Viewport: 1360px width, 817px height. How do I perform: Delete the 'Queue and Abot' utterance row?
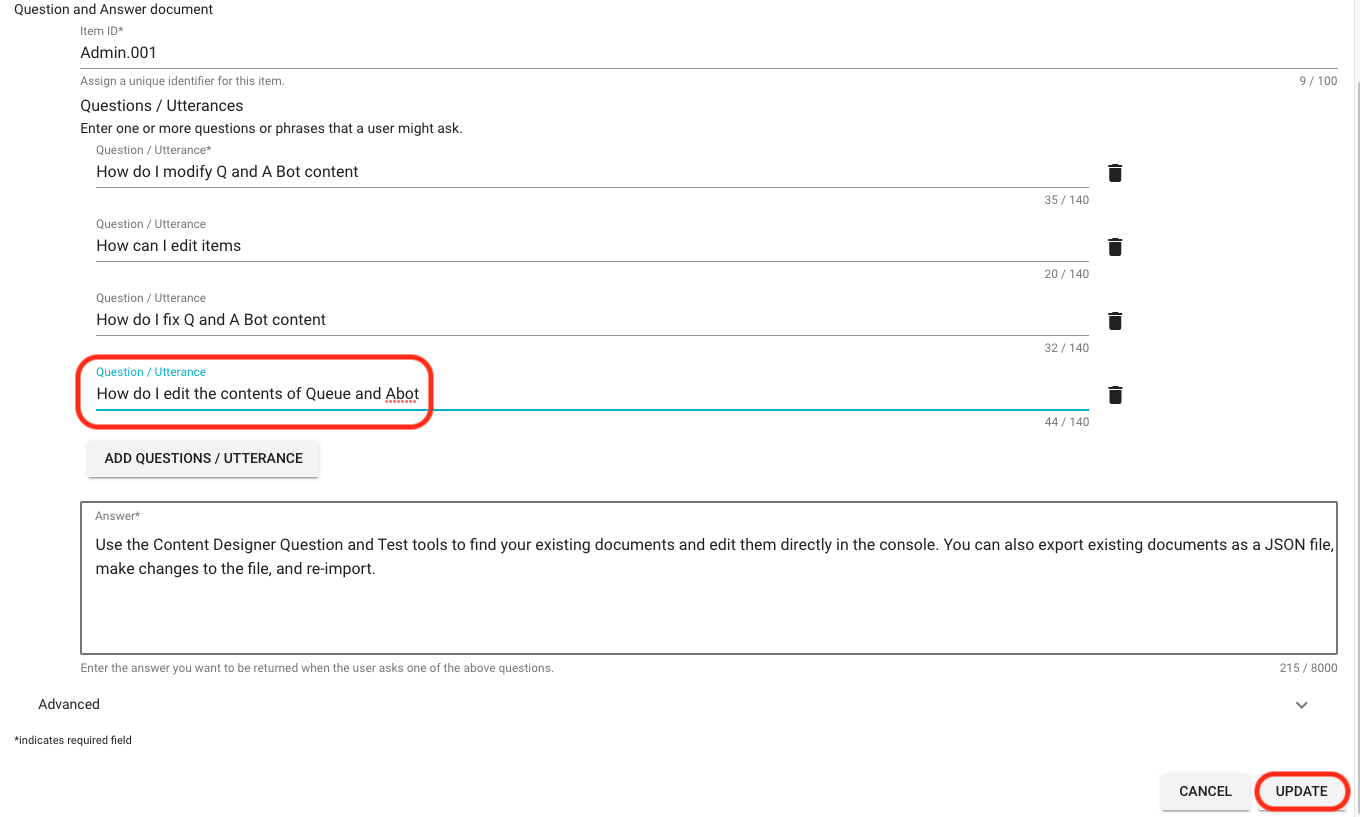click(1115, 395)
